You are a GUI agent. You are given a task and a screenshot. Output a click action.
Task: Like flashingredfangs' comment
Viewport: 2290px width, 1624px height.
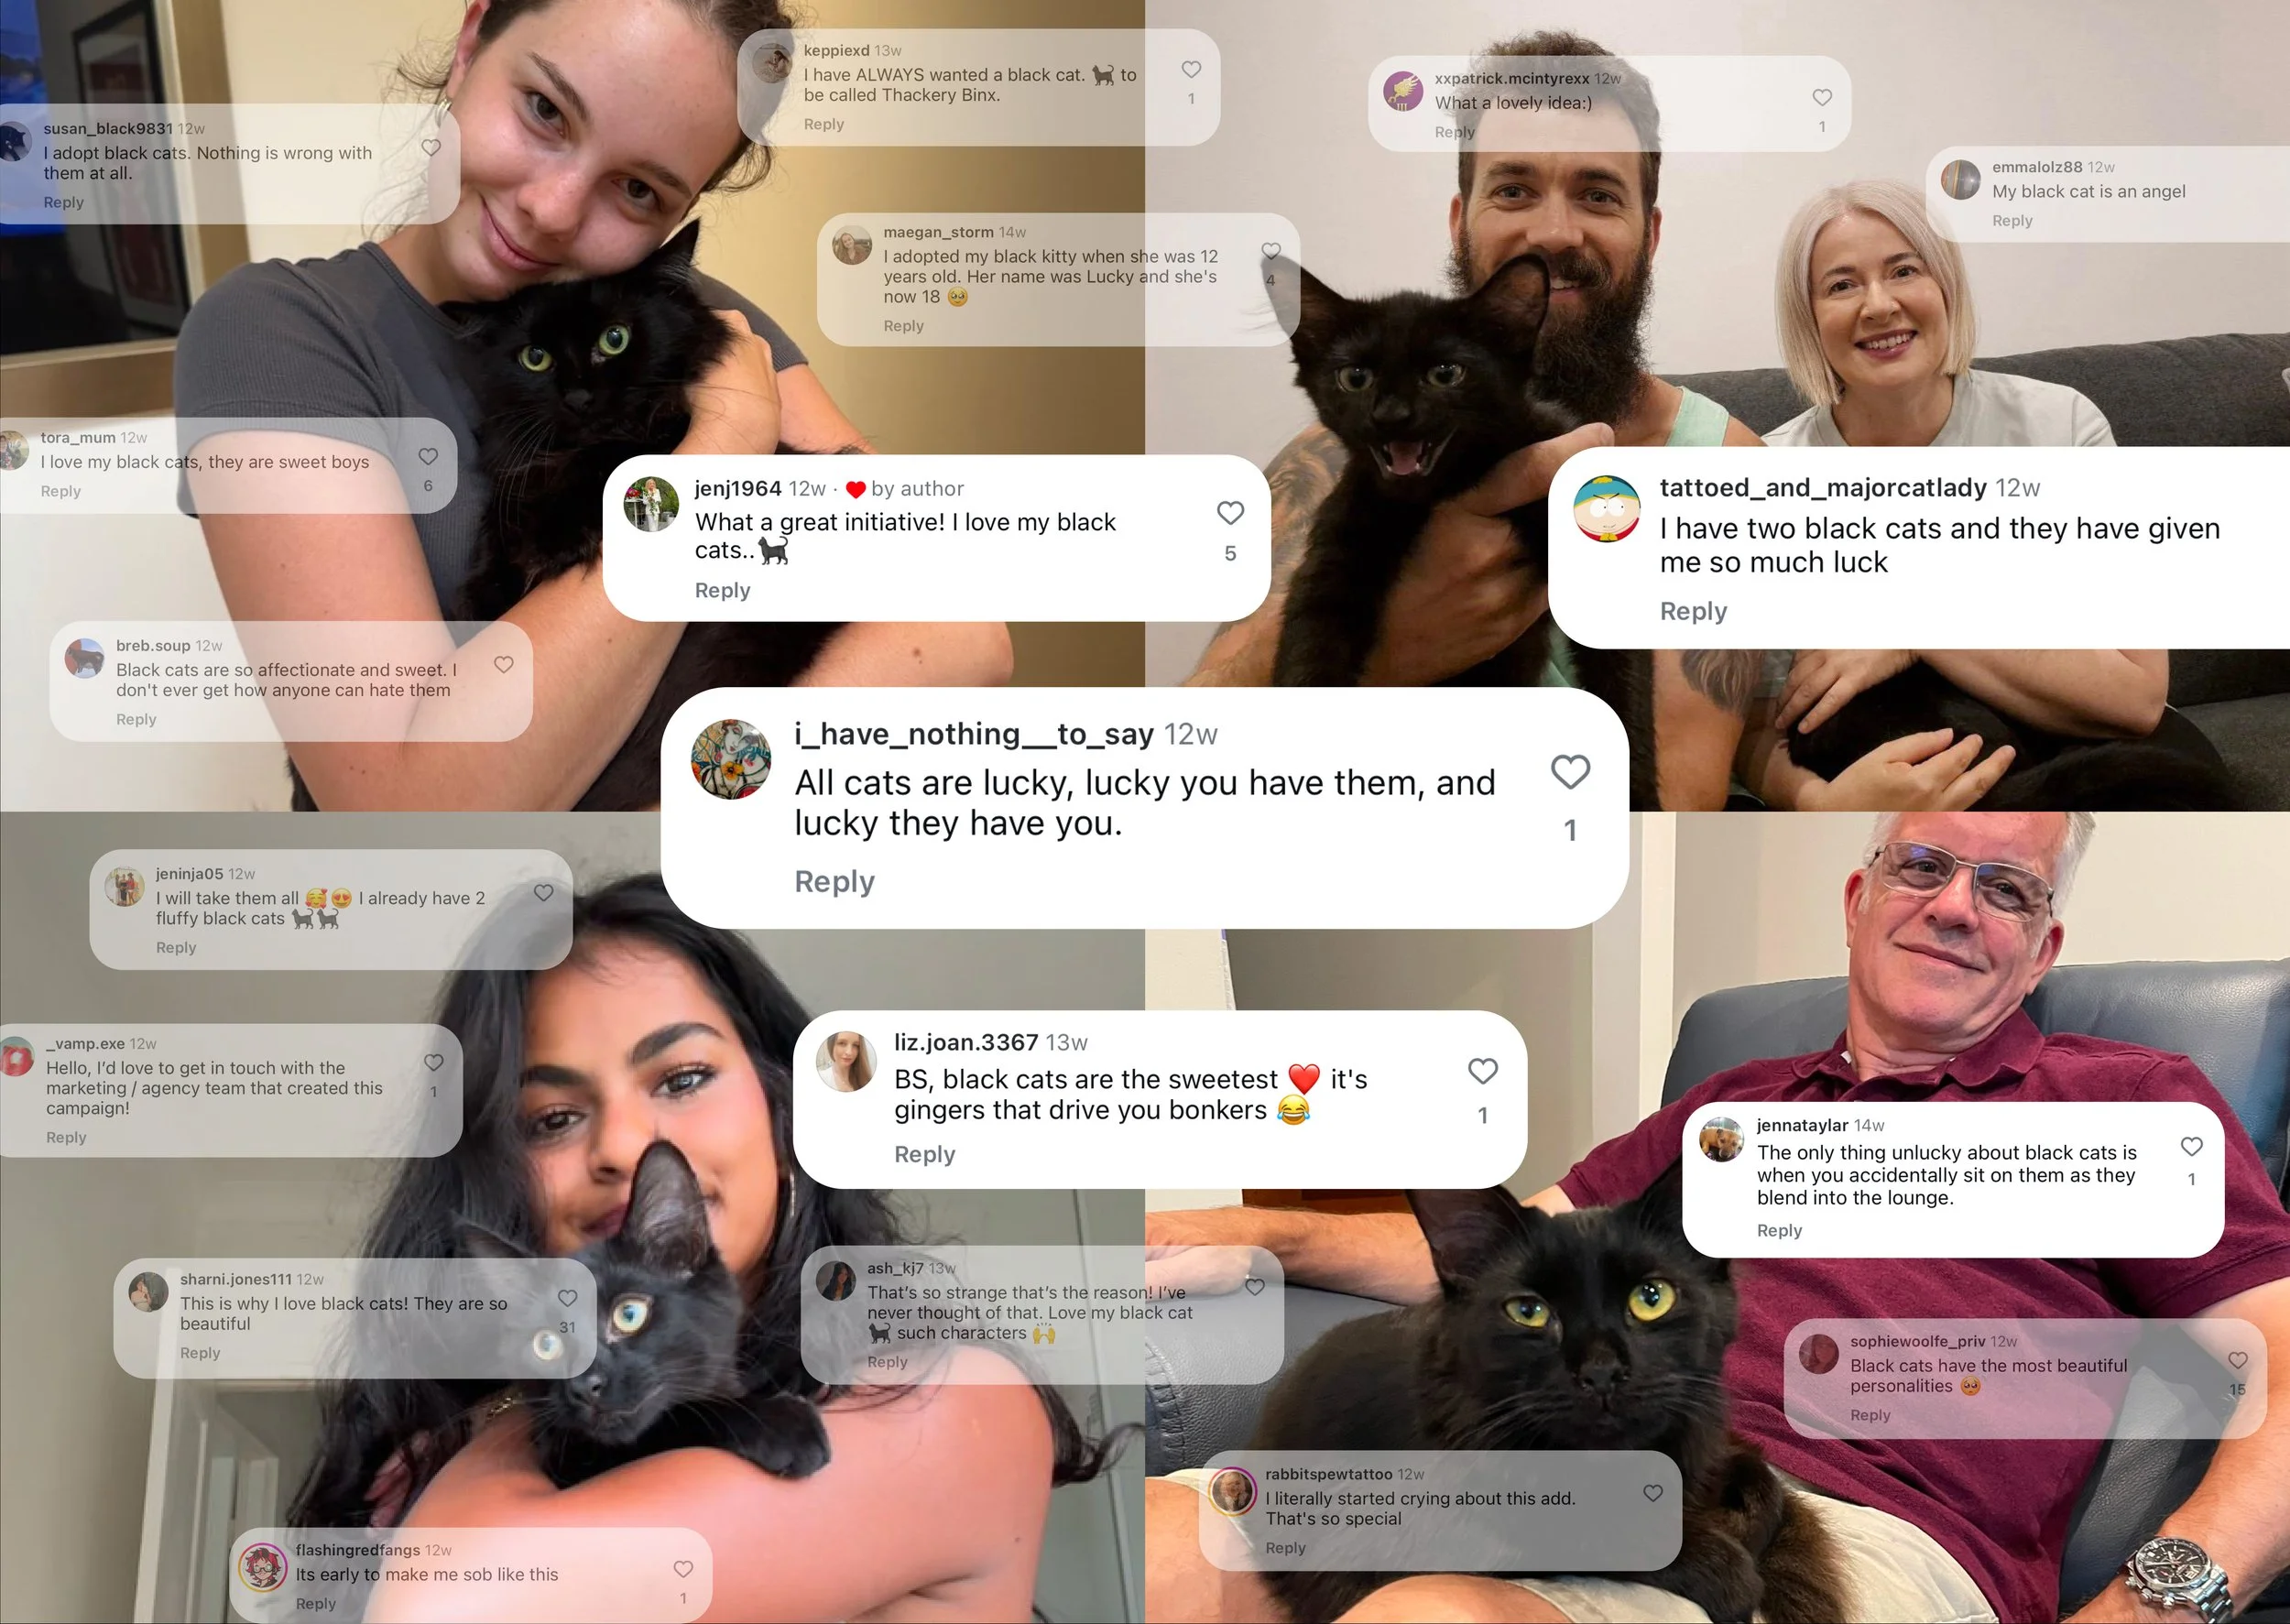coord(683,1569)
